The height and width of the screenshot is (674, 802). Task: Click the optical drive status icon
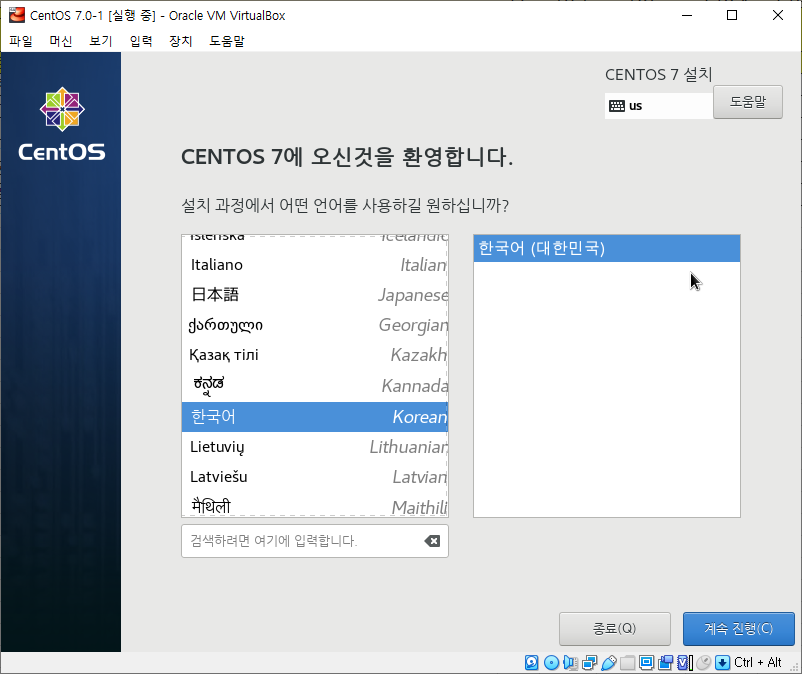[x=551, y=662]
